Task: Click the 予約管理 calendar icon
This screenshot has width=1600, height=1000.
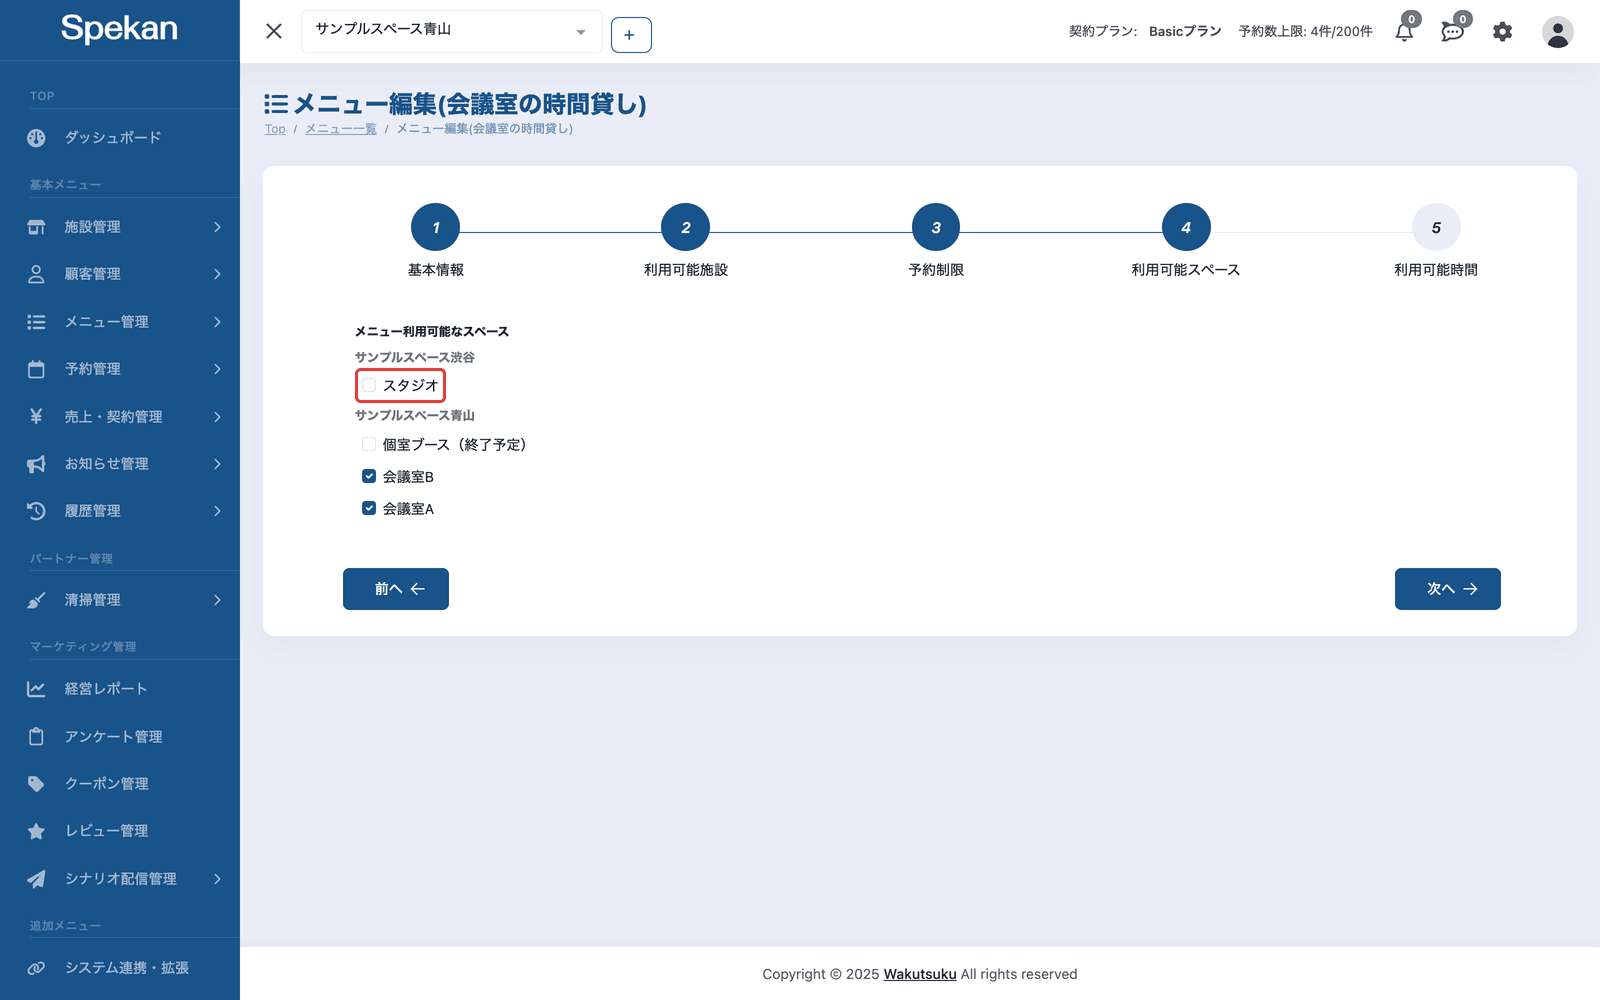Action: pyautogui.click(x=36, y=369)
